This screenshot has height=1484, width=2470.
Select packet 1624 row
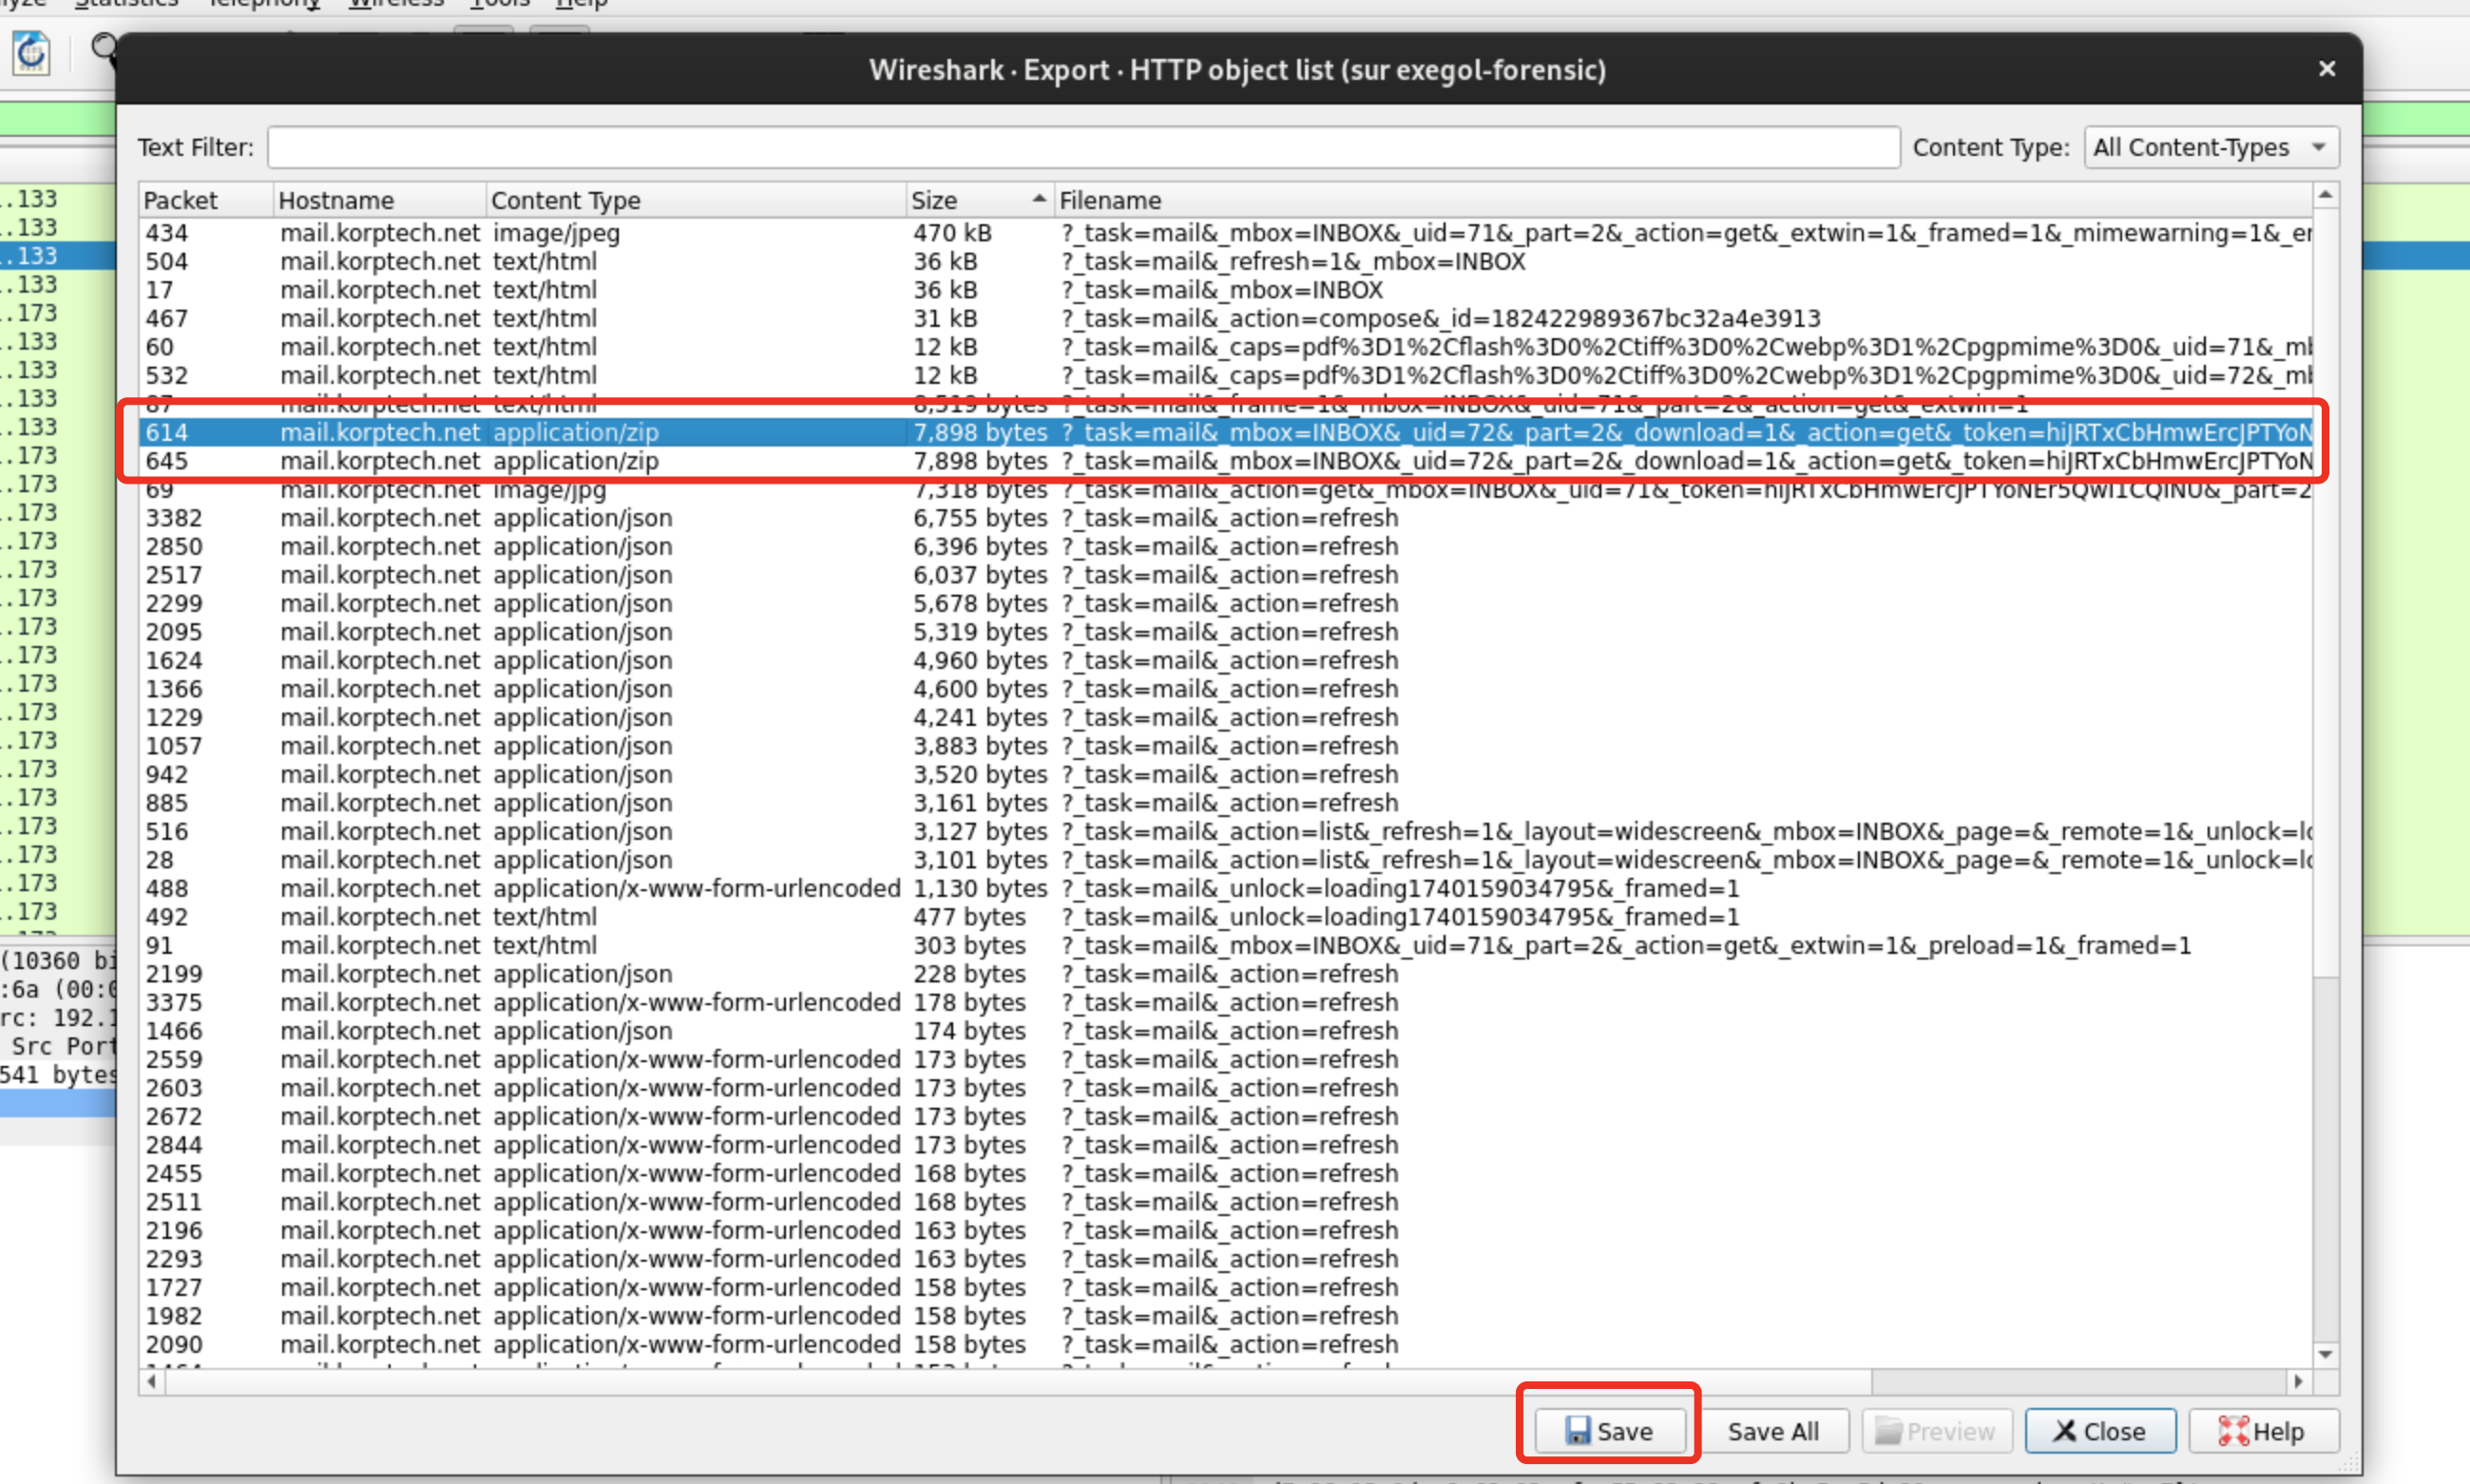pos(1226,660)
